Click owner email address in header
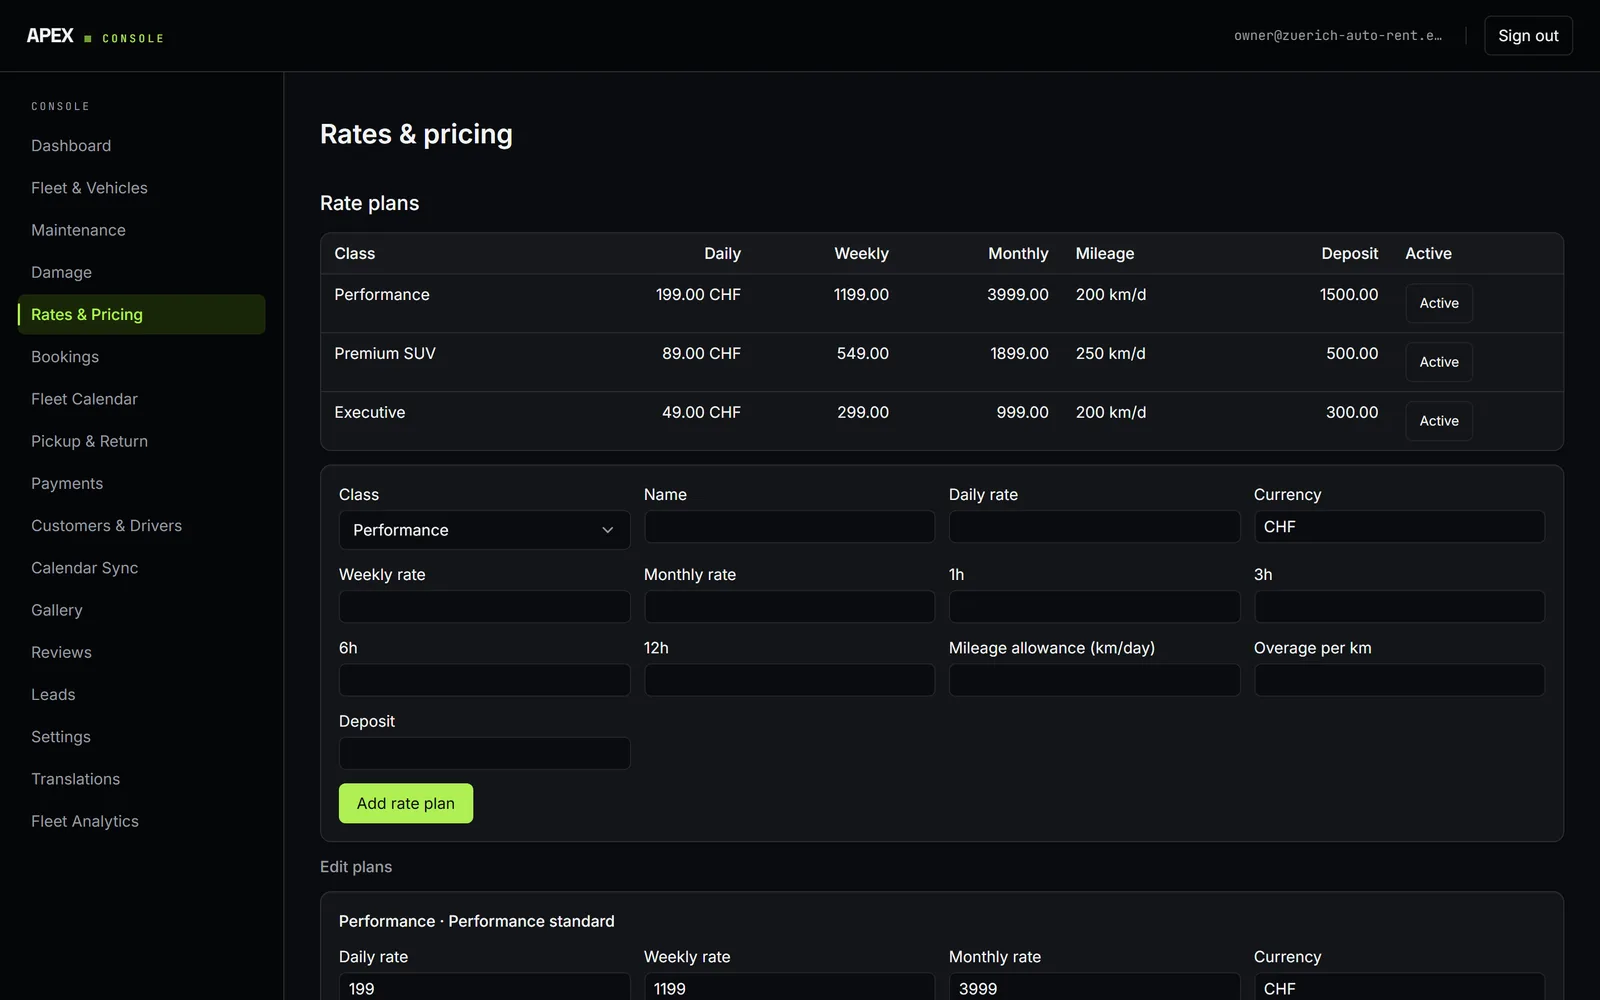Screen dimensions: 1600x1000 tap(1338, 36)
